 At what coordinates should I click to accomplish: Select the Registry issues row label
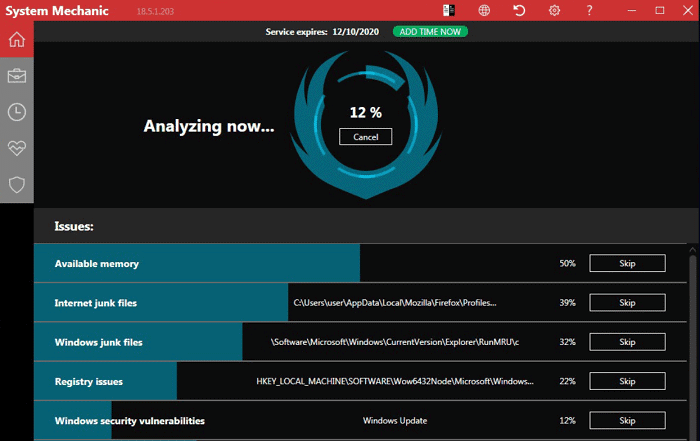click(88, 382)
